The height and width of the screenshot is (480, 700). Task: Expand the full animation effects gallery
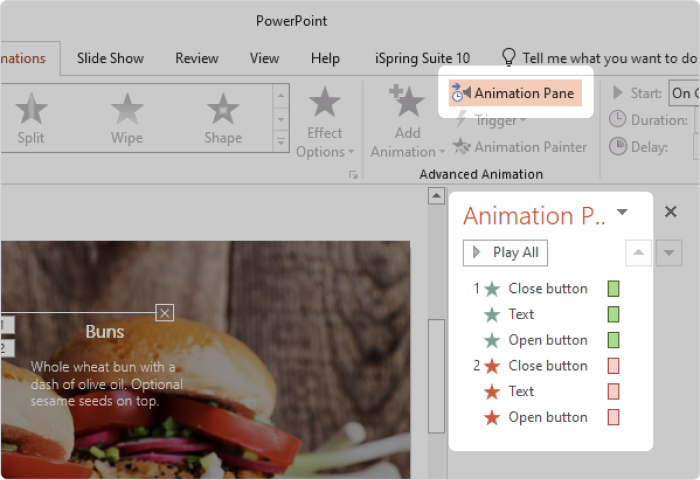[x=281, y=142]
